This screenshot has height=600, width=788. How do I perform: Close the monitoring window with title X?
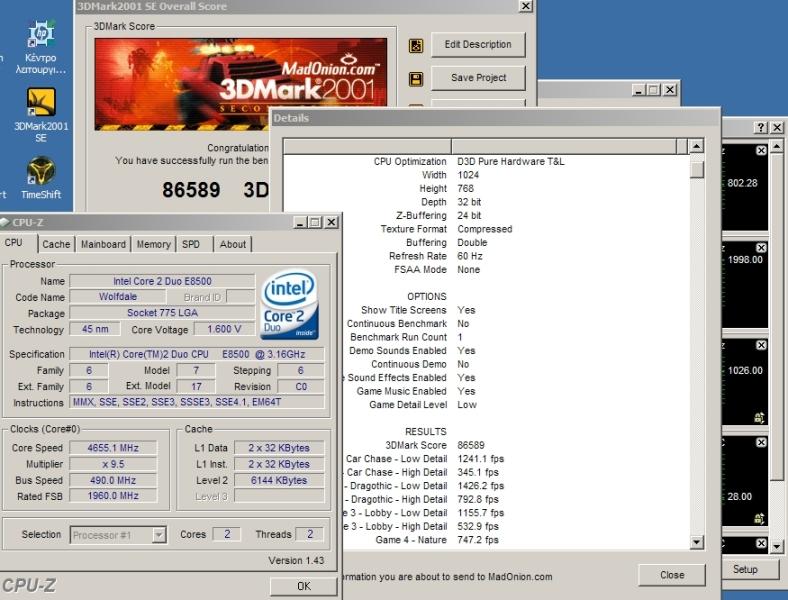[x=777, y=128]
